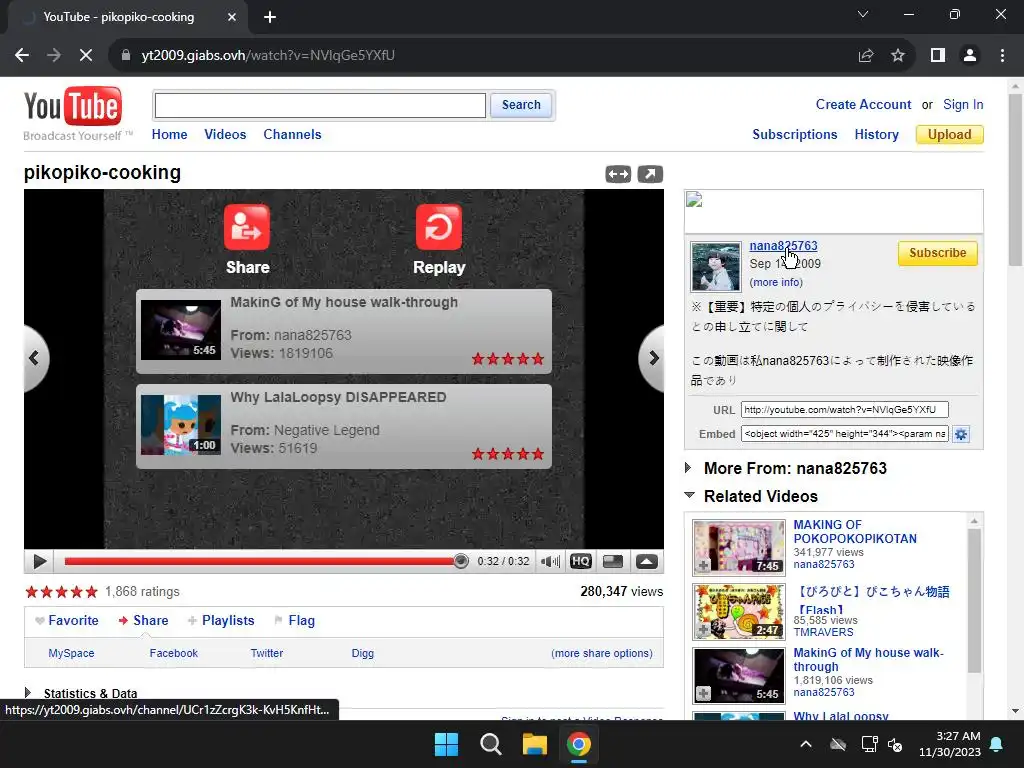
Task: Share the video to Facebook
Action: coord(174,653)
